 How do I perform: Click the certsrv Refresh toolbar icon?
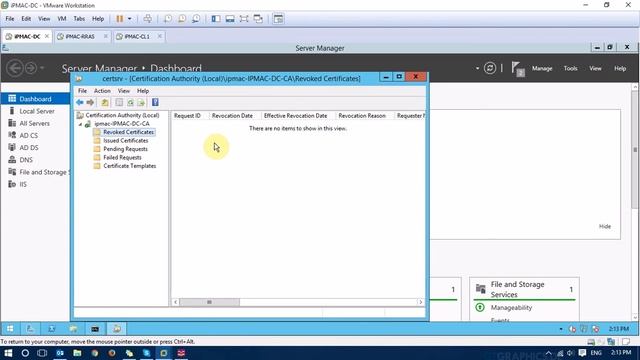130,102
